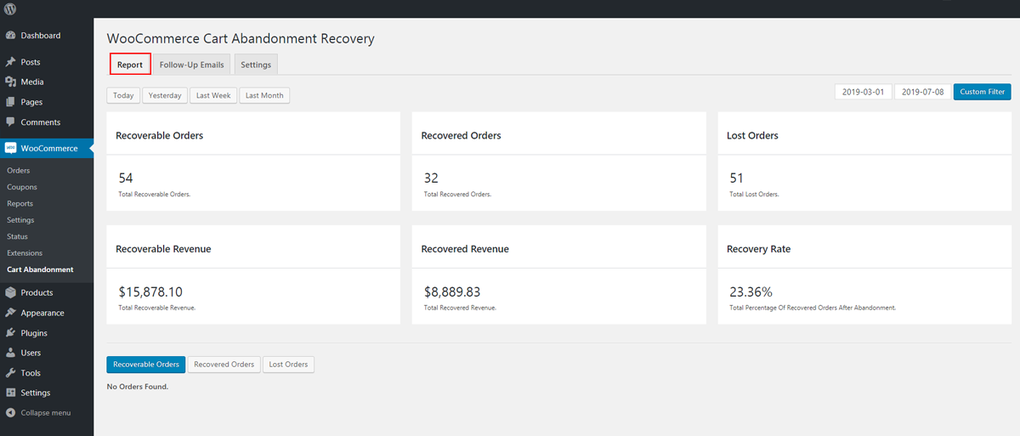Open Media library icon
The image size is (1020, 436).
point(10,82)
